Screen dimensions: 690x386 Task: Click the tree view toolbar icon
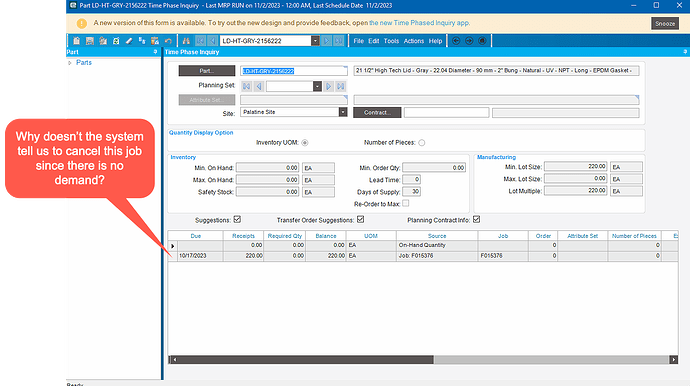tap(142, 41)
